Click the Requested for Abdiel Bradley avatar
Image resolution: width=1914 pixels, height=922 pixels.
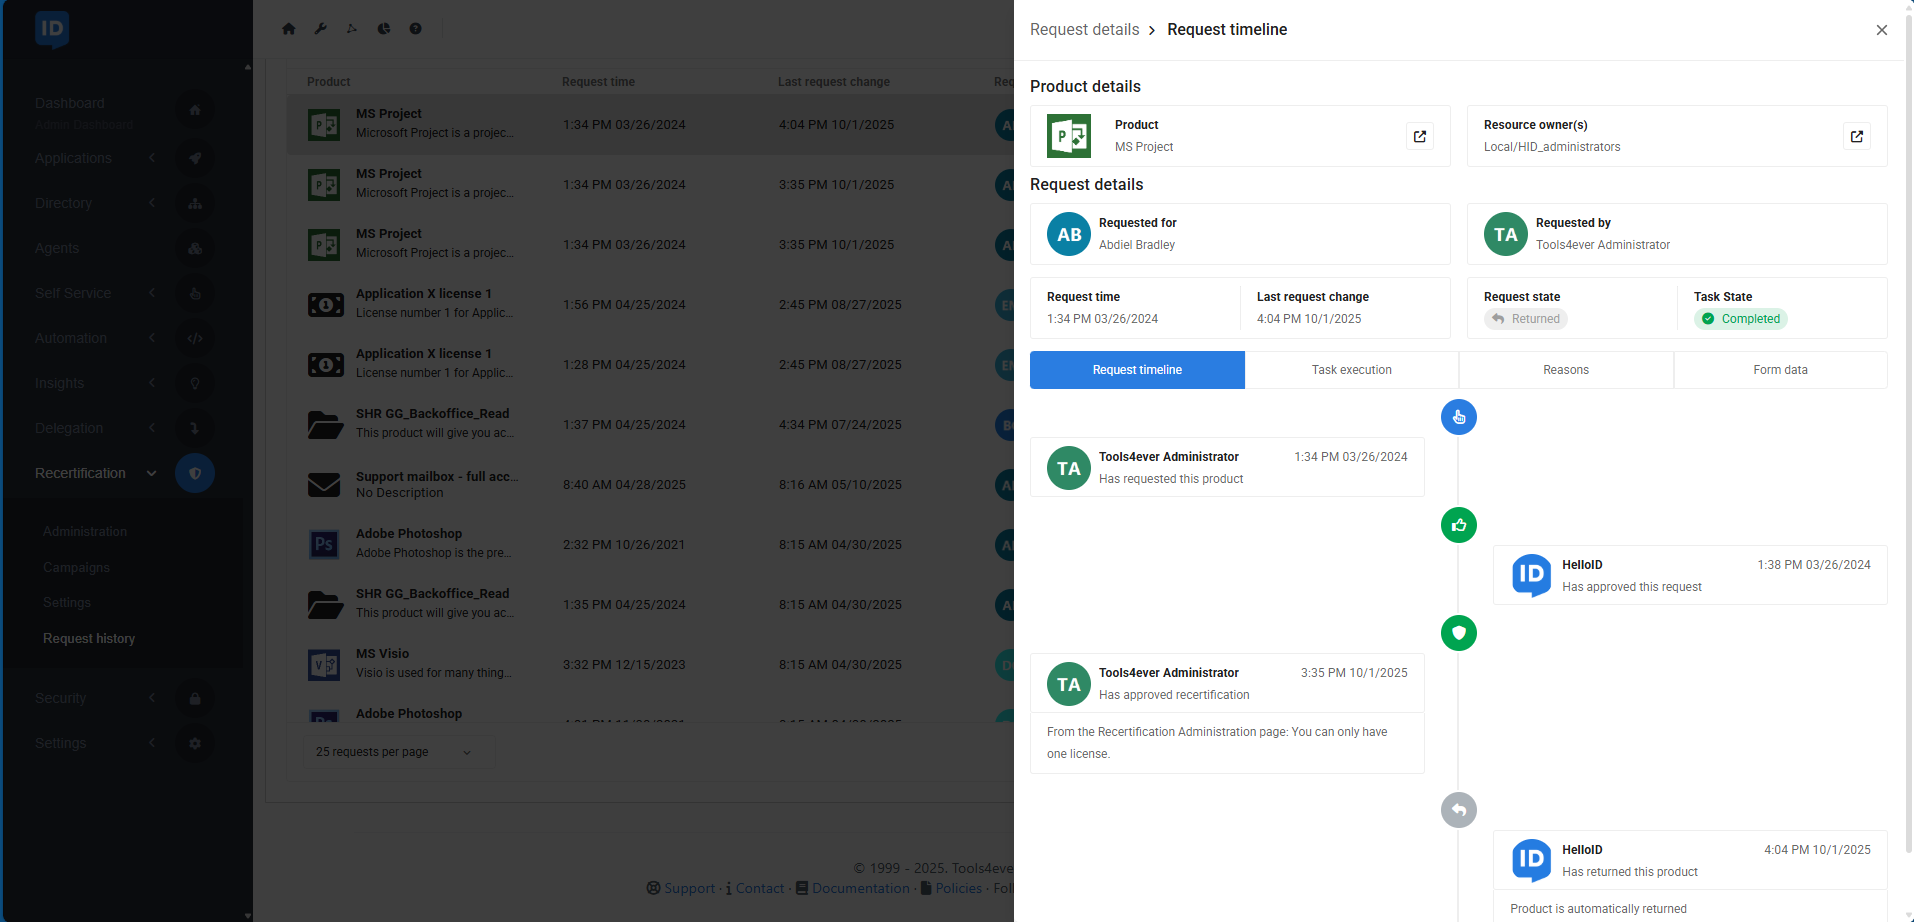tap(1068, 235)
